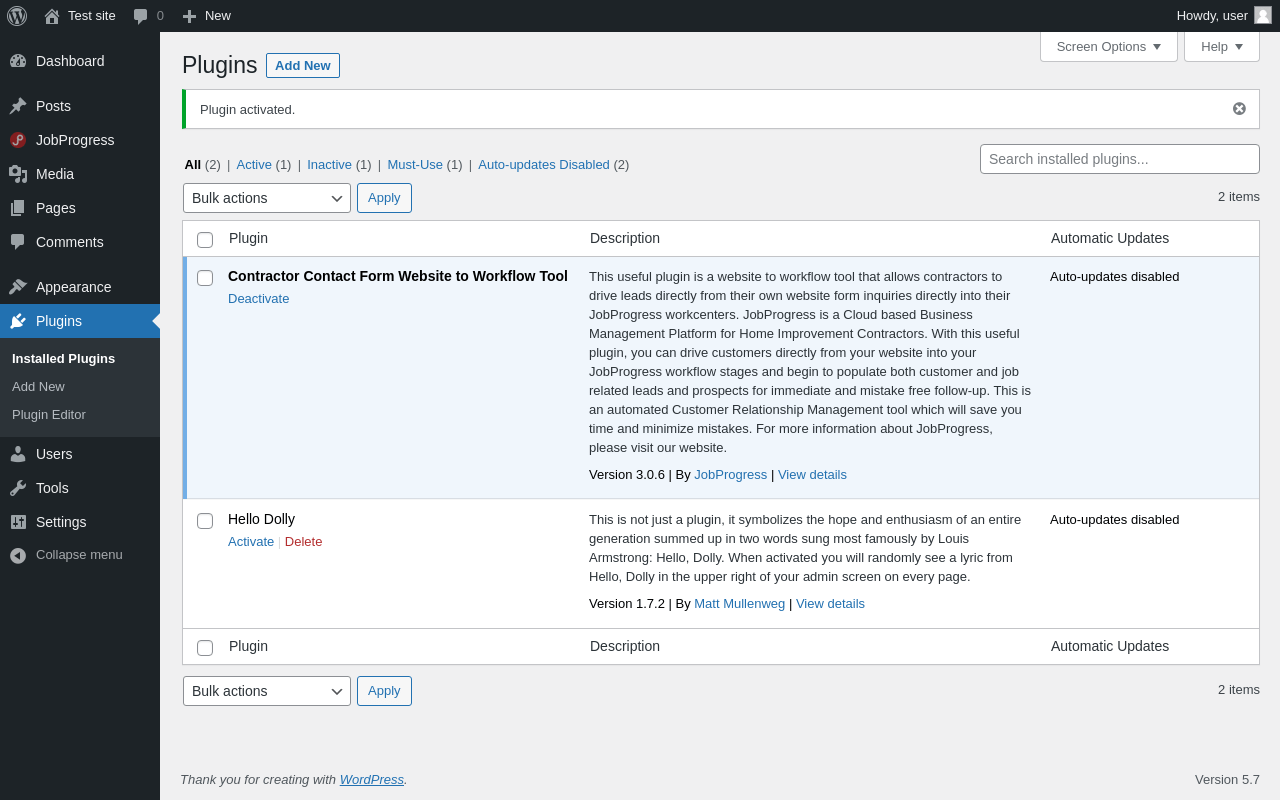
Task: Open the bottom Bulk actions dropdown
Action: pyautogui.click(x=267, y=691)
